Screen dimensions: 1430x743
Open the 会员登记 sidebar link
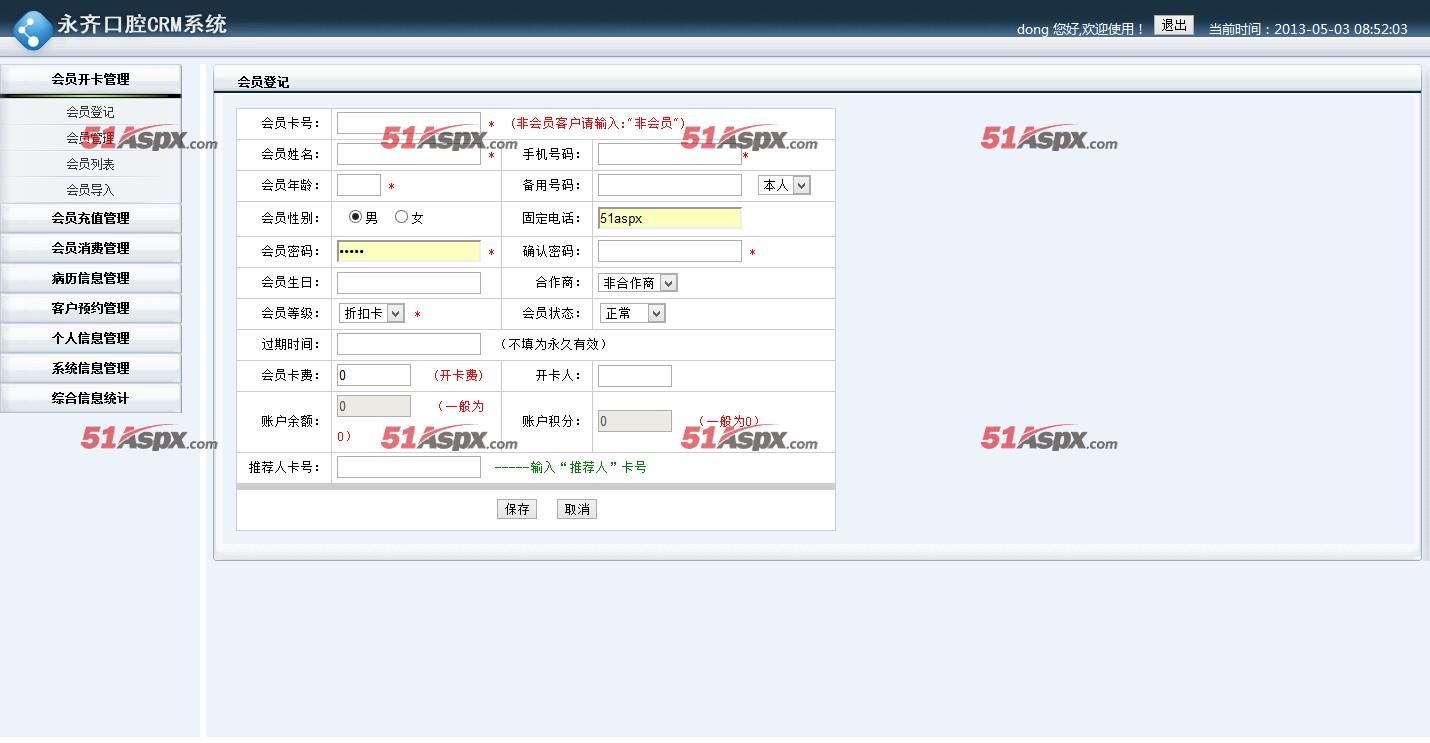tap(91, 112)
